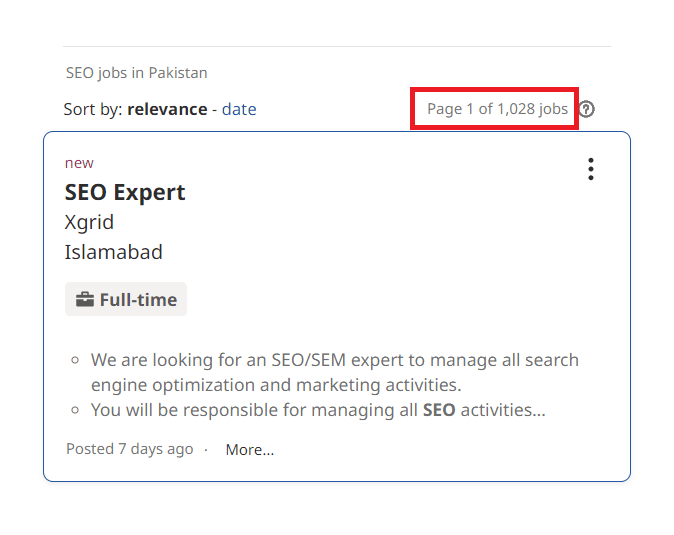
Task: Click the Page 1 of 1,028 jobs text
Action: [x=497, y=109]
